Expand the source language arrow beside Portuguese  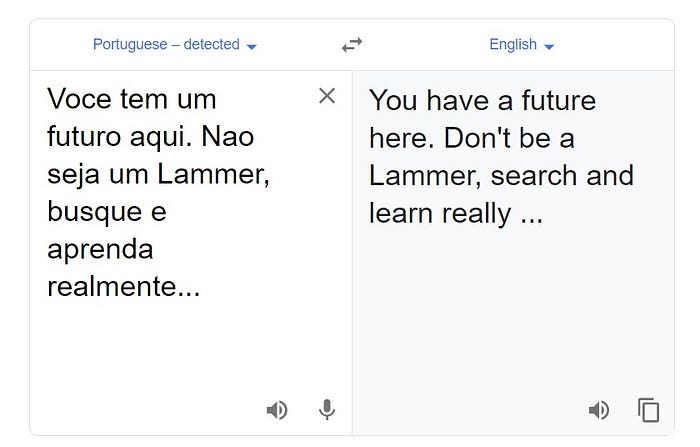pyautogui.click(x=252, y=46)
